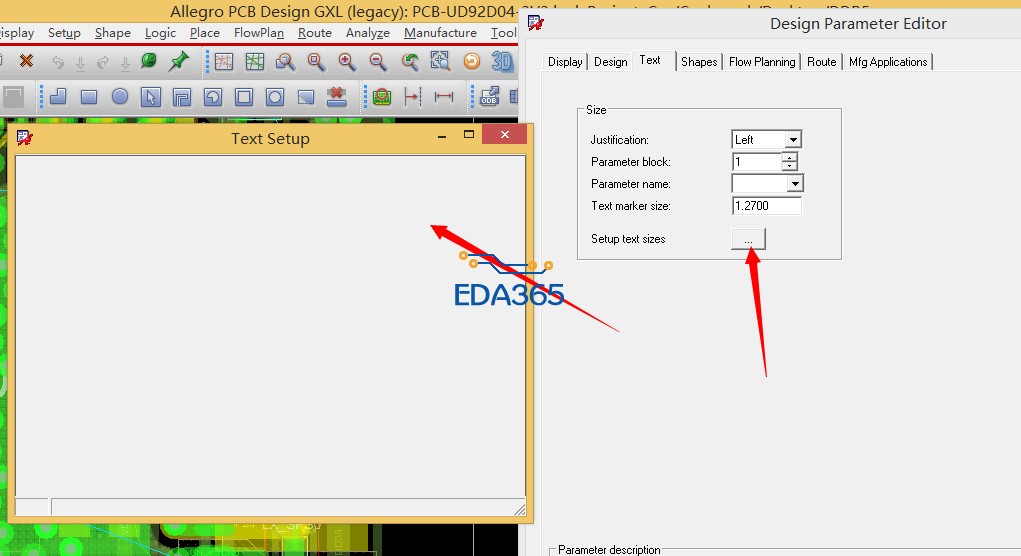This screenshot has width=1021, height=556.
Task: Click the Text marker size field
Action: (766, 206)
